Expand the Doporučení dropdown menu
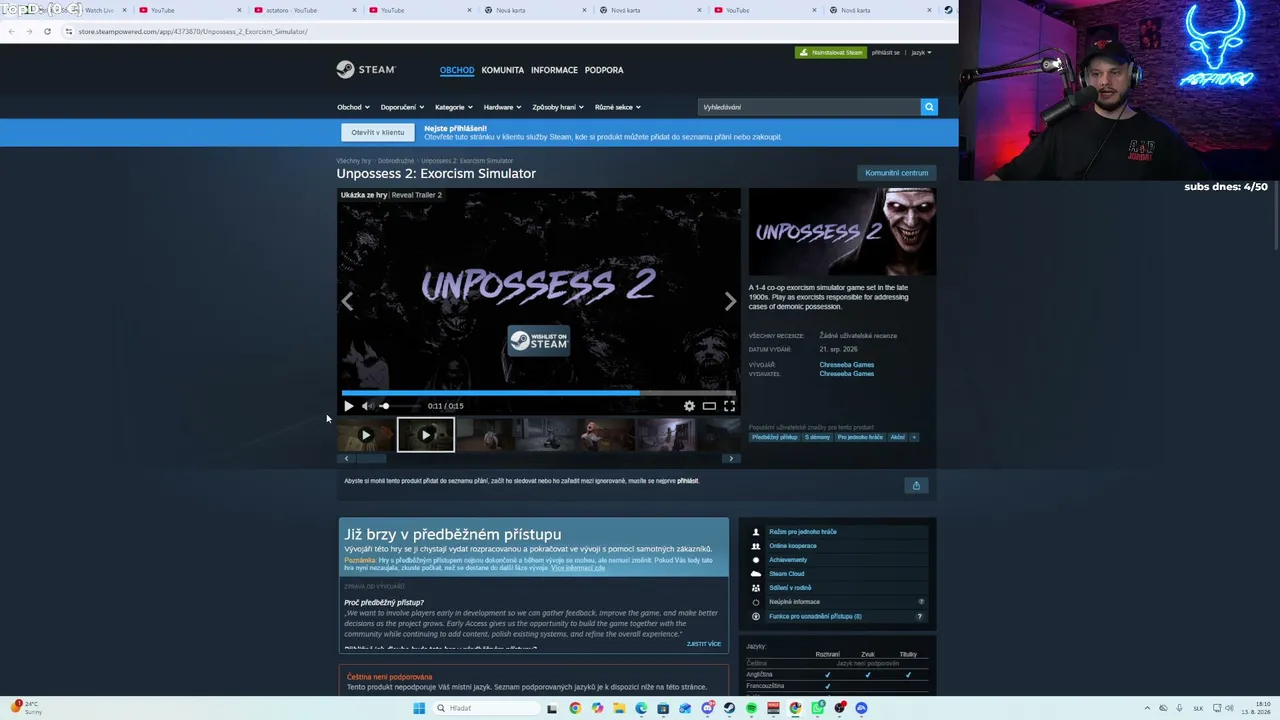Viewport: 1280px width, 720px height. pyautogui.click(x=402, y=107)
